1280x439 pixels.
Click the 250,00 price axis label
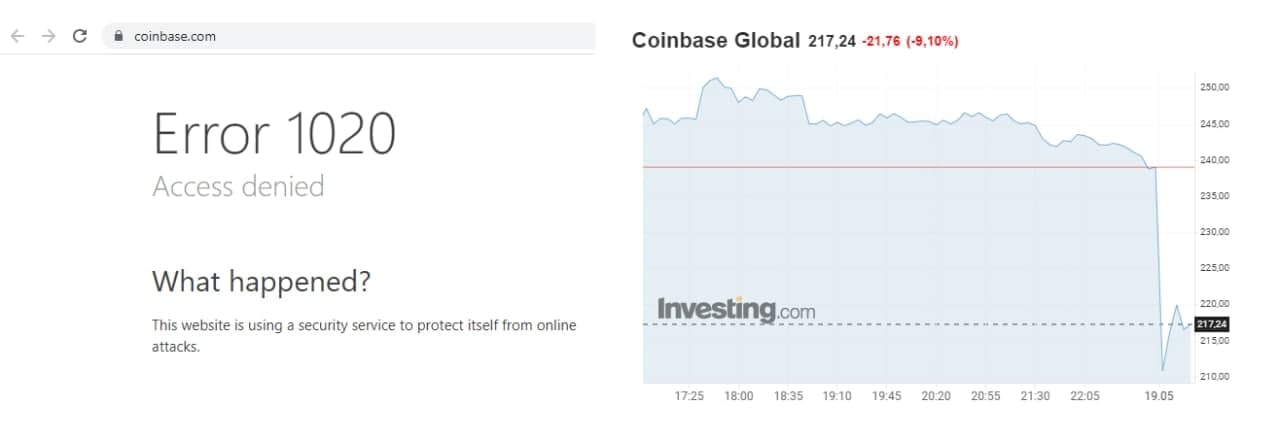(1213, 88)
